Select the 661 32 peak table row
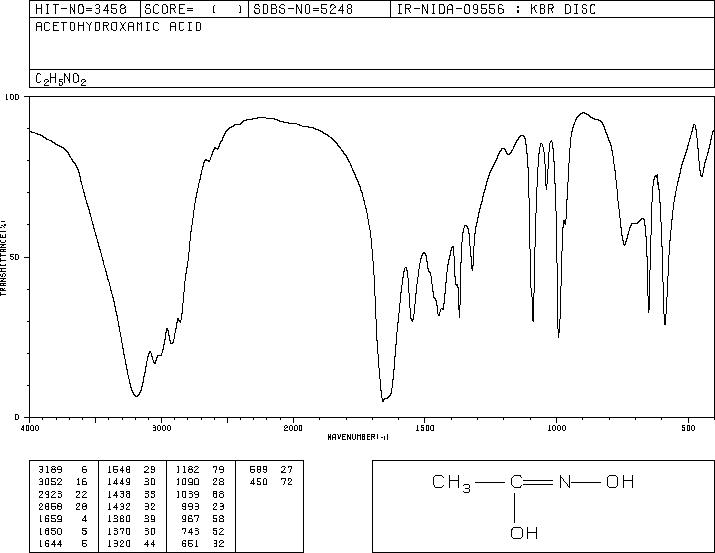This screenshot has height=553, width=715. 202,544
